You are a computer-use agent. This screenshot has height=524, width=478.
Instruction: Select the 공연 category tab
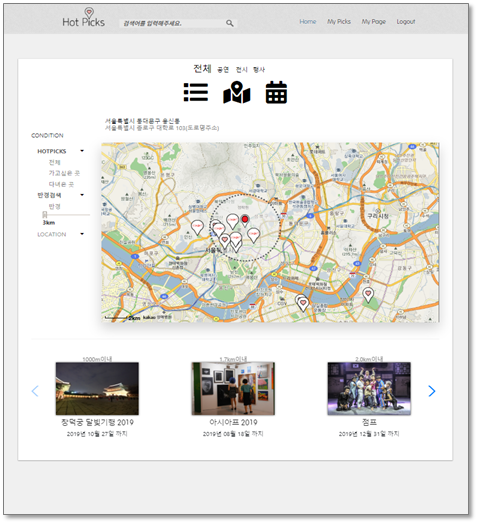(x=223, y=70)
